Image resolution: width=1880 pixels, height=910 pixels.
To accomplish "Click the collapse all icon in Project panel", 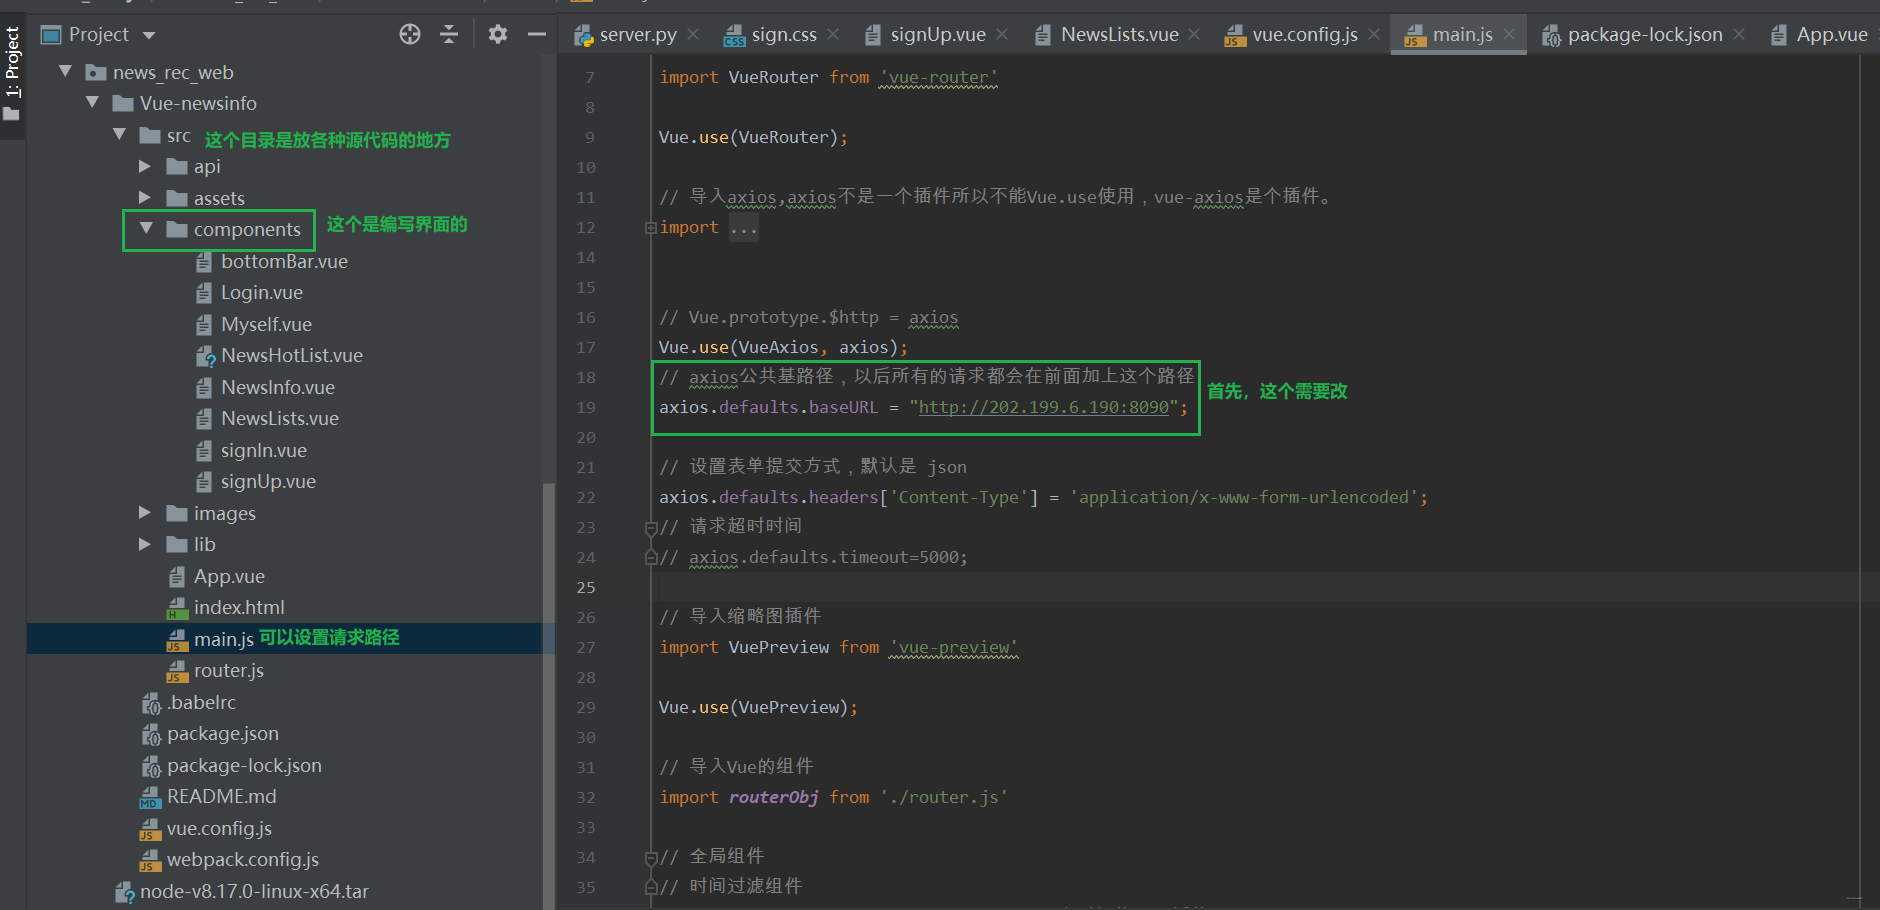I will tap(449, 34).
